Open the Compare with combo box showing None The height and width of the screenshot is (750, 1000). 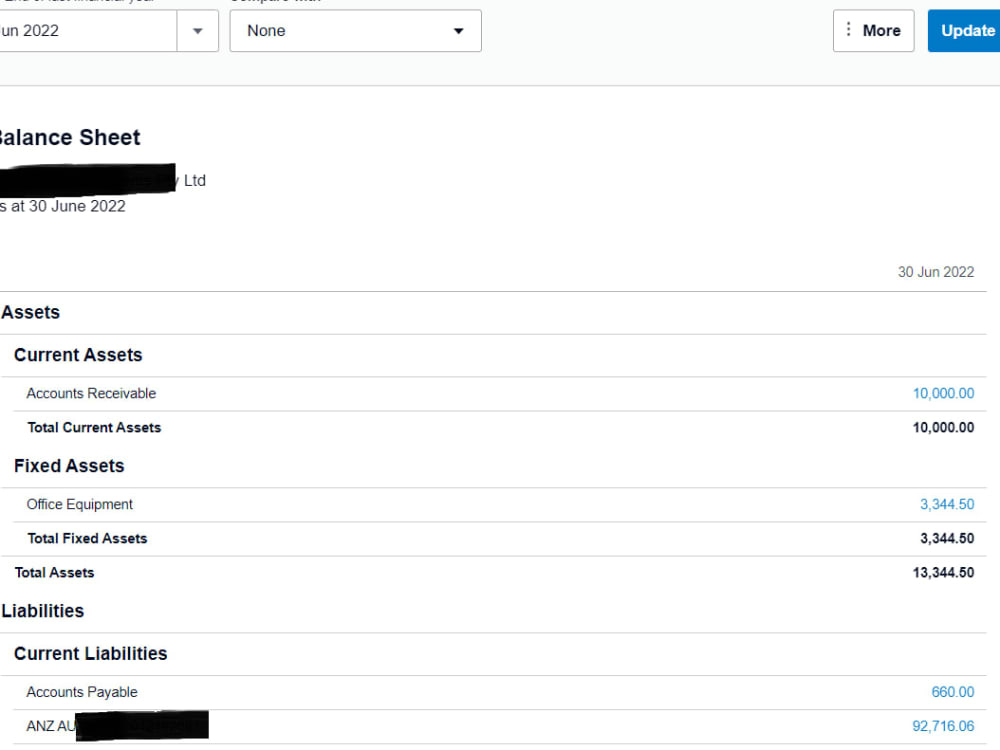click(x=355, y=30)
